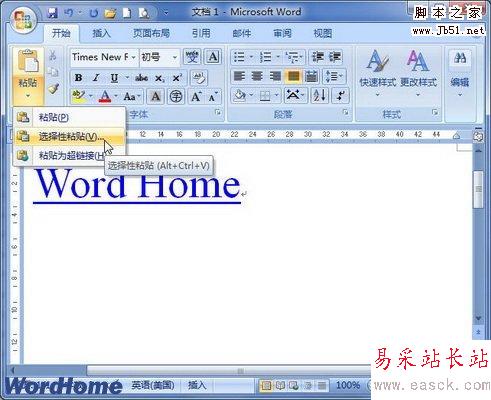Show or hide paragraph marks
This screenshot has height=400, width=491.
[x=341, y=96]
